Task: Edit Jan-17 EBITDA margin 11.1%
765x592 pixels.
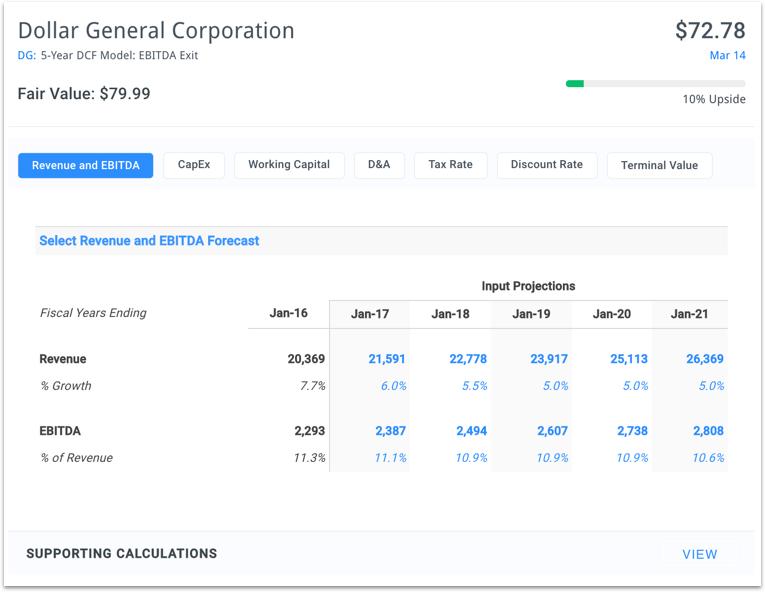Action: point(390,458)
